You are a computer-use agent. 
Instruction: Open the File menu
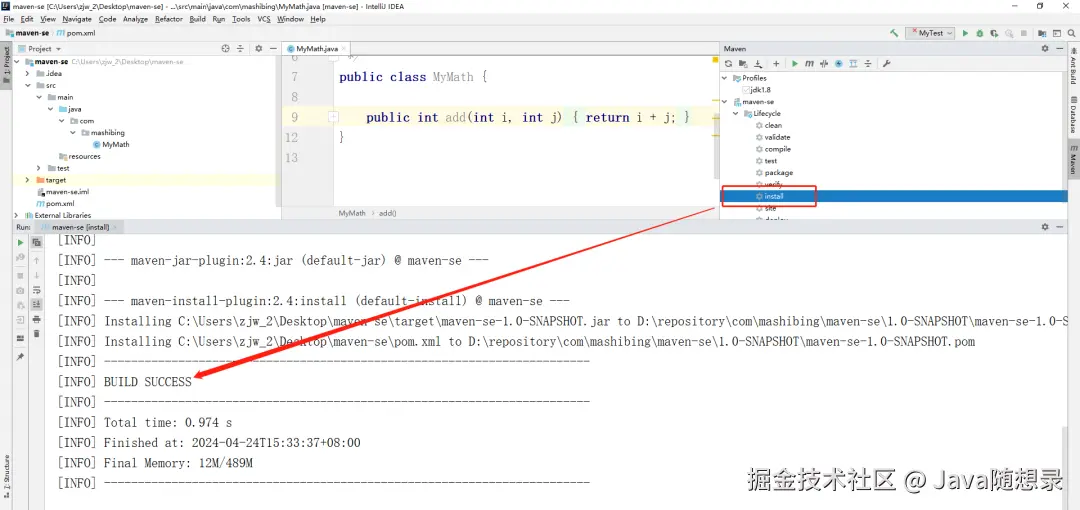8,19
